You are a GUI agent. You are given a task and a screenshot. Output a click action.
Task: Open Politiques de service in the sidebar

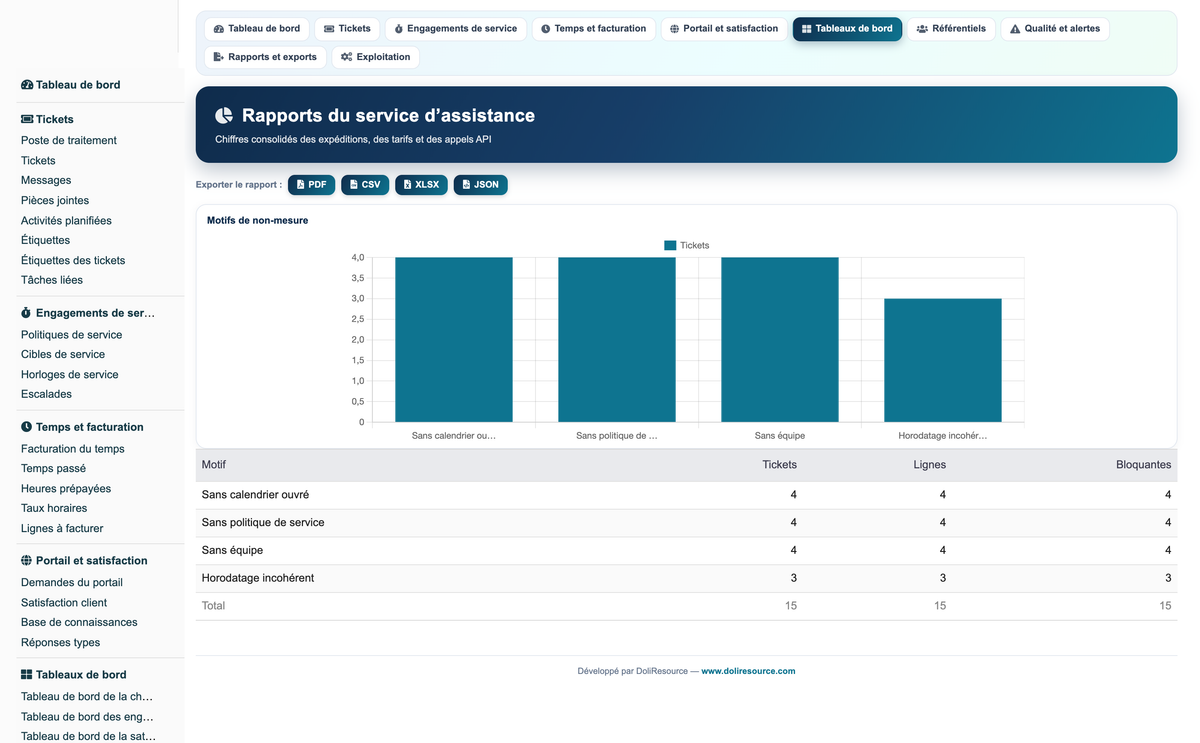click(71, 335)
